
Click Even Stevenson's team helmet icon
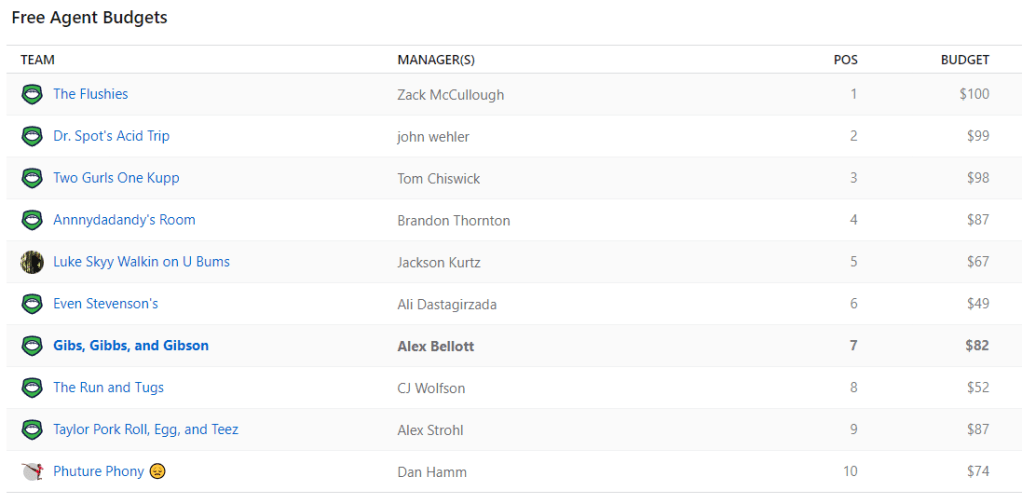(x=32, y=304)
